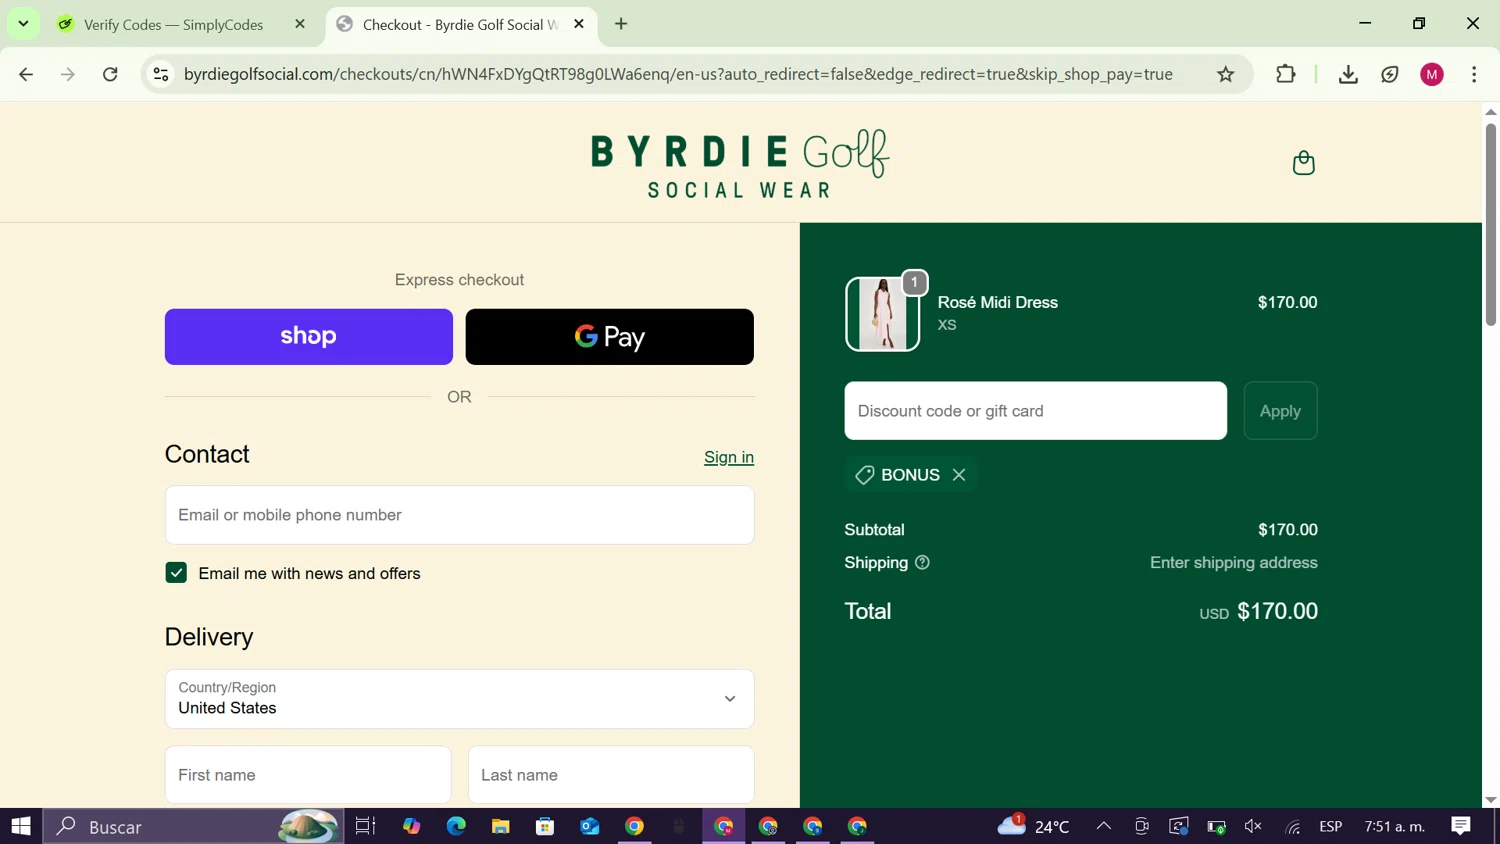Open Outlook from the taskbar

pyautogui.click(x=590, y=826)
